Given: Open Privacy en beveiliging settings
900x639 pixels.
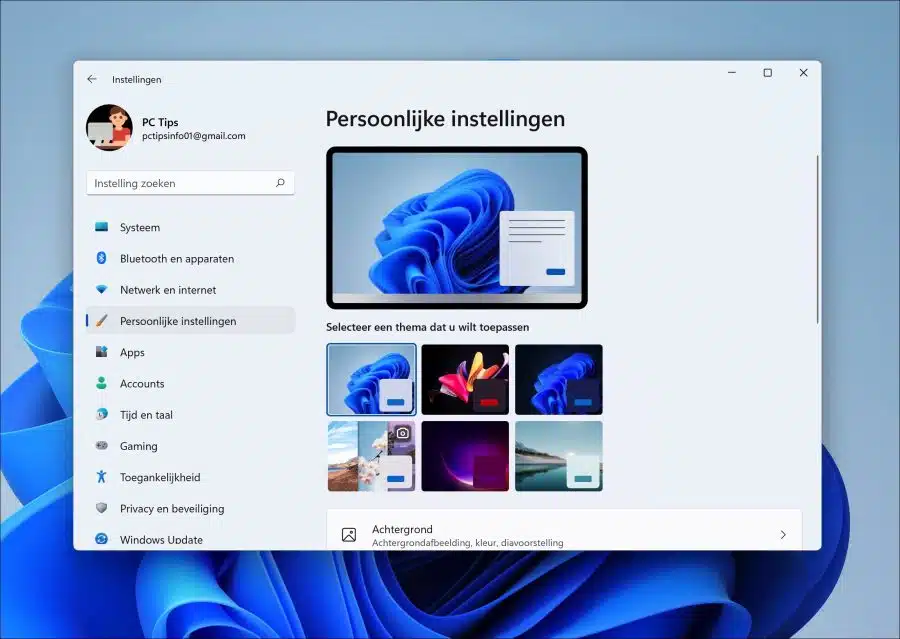Looking at the screenshot, I should click(x=191, y=508).
